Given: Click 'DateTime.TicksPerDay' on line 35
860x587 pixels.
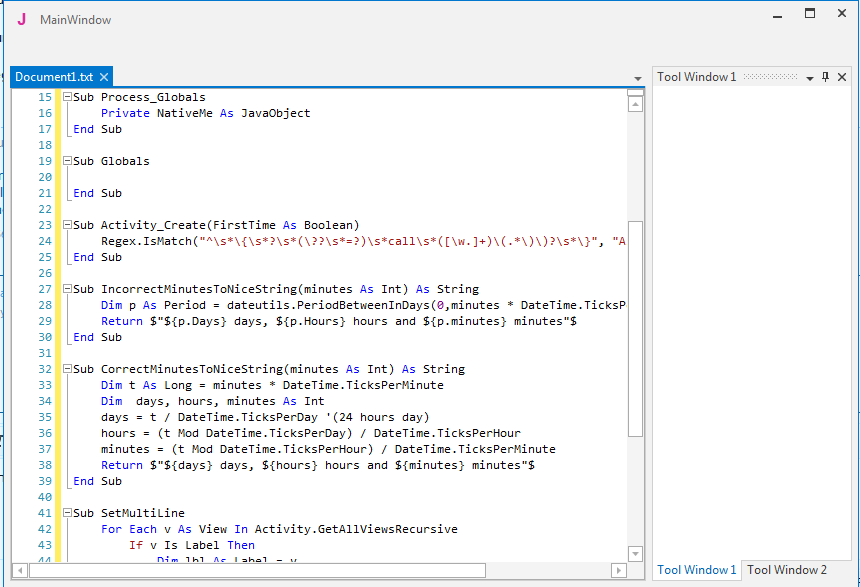Looking at the screenshot, I should tap(247, 417).
